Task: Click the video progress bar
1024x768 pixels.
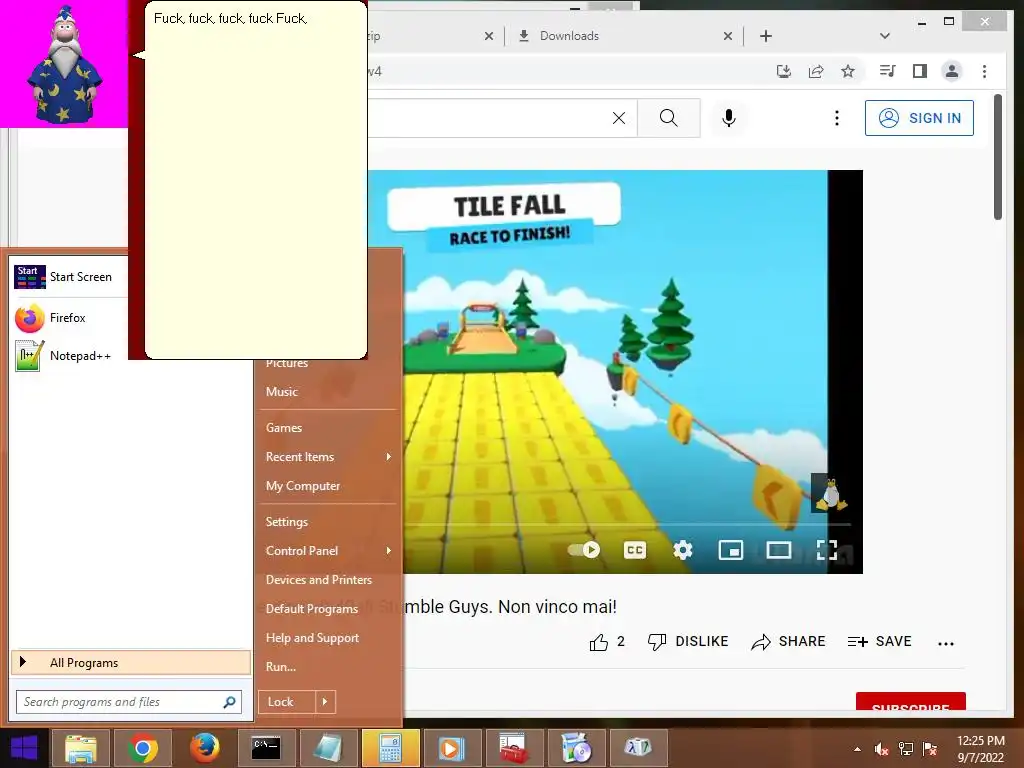Action: coord(627,524)
